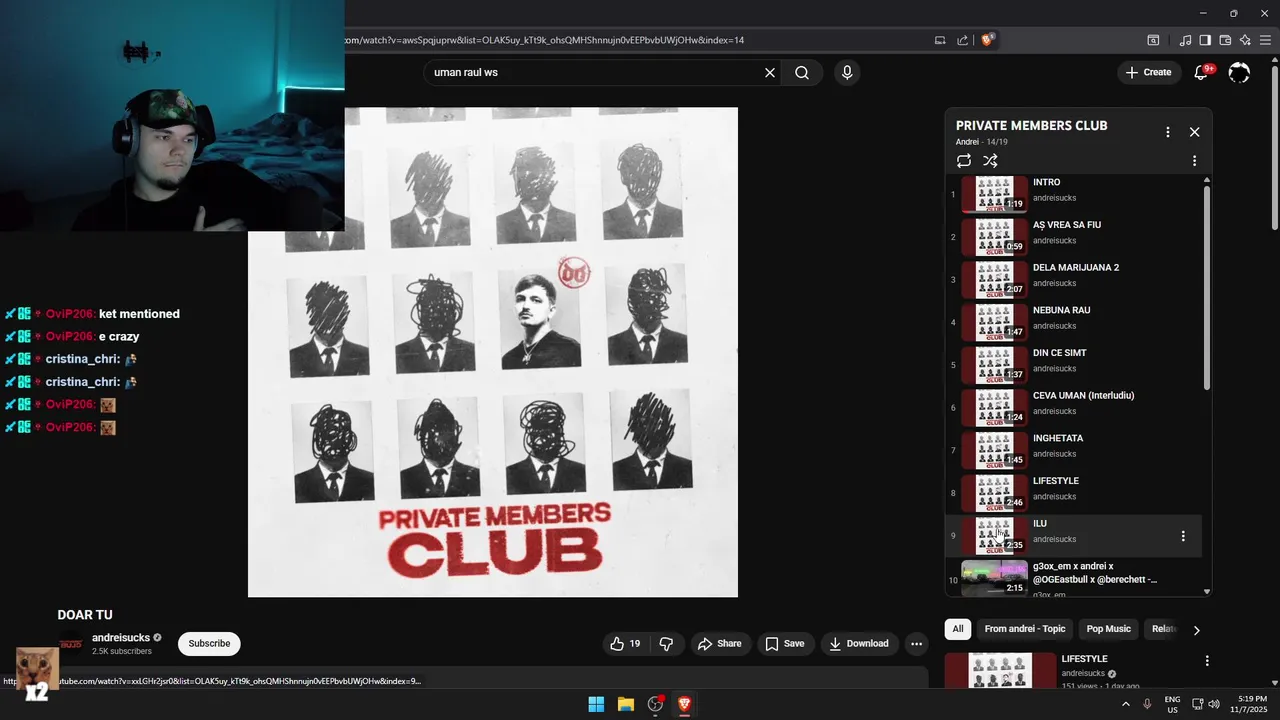Image resolution: width=1280 pixels, height=720 pixels.
Task: Play the g3ox_em x andrei collaboration video
Action: (x=1074, y=578)
